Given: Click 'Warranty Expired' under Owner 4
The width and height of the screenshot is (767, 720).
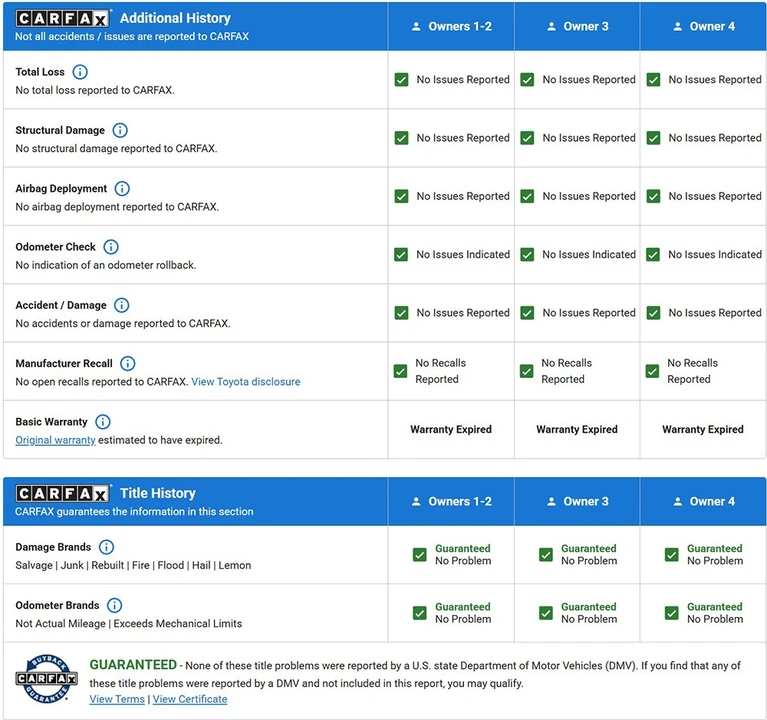Looking at the screenshot, I should (703, 429).
